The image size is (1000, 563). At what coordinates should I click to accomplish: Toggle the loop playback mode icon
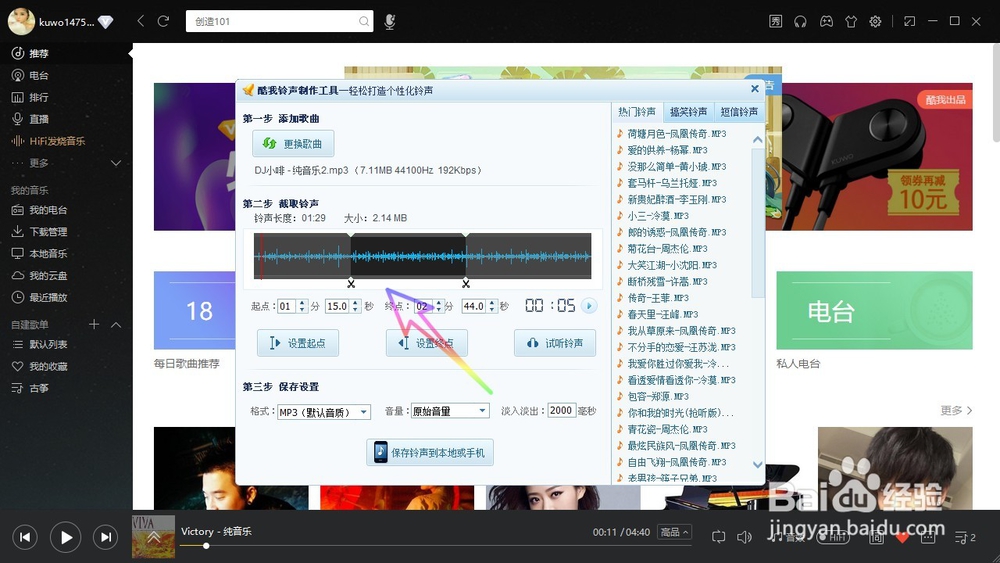tap(719, 537)
